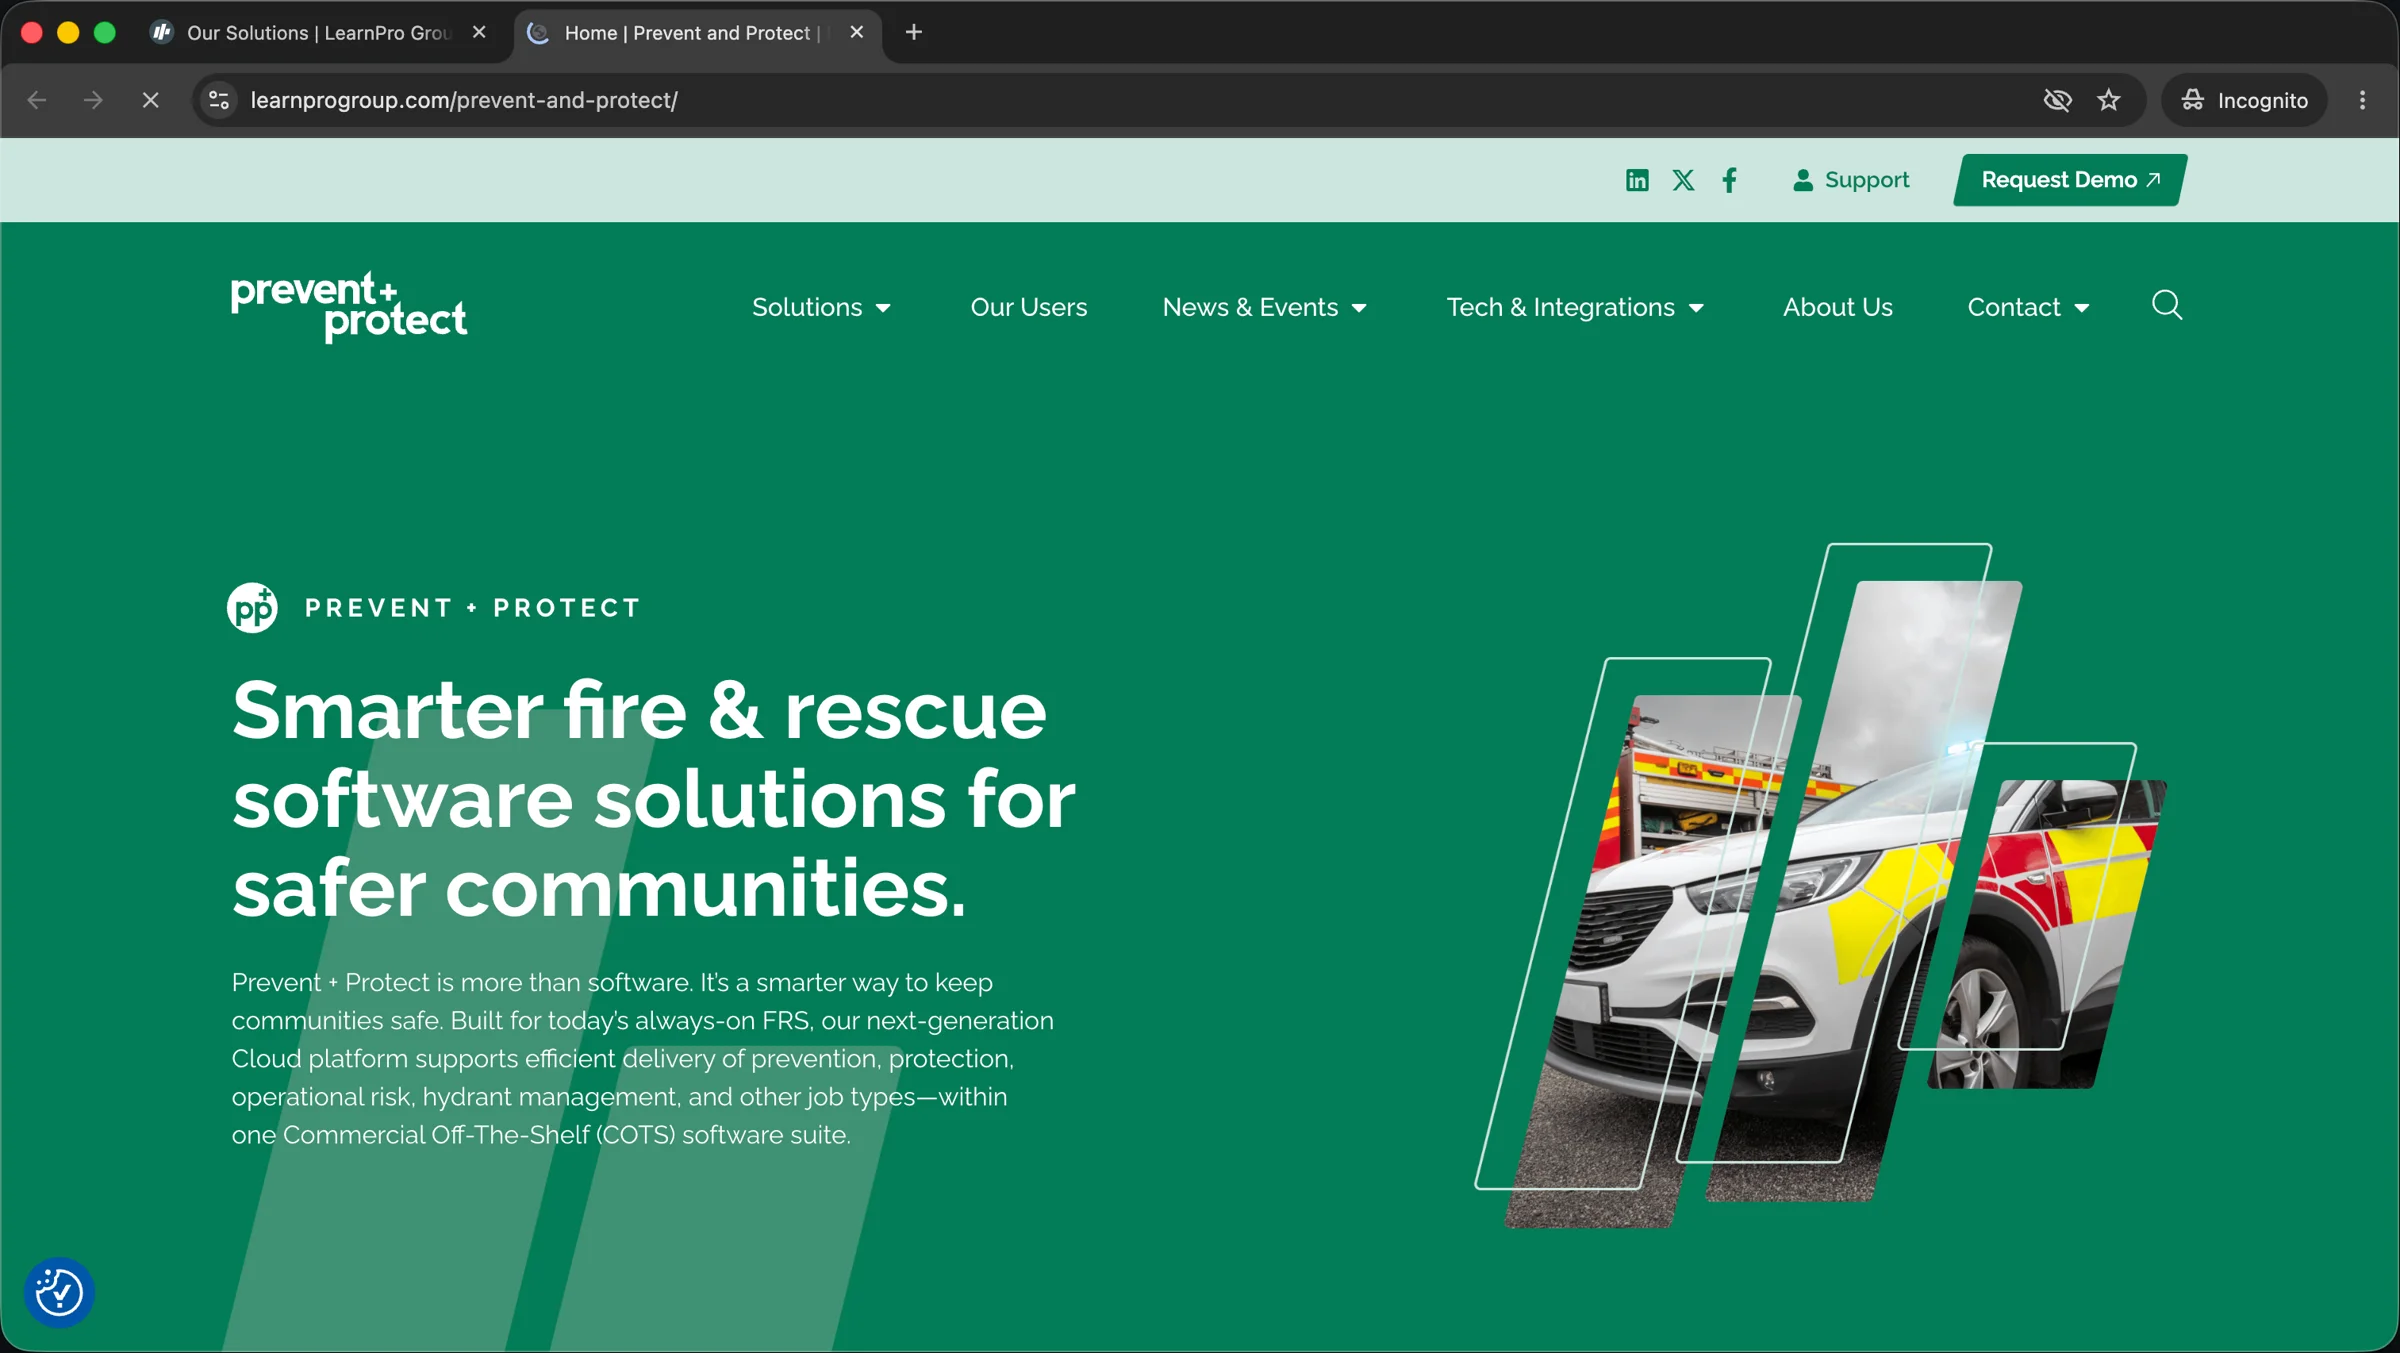
Task: Open the Facebook social icon
Action: point(1730,180)
